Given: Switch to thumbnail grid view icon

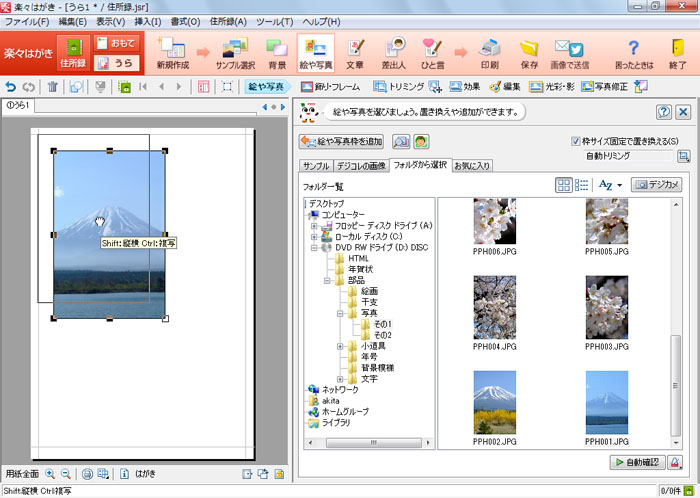Looking at the screenshot, I should pyautogui.click(x=564, y=185).
